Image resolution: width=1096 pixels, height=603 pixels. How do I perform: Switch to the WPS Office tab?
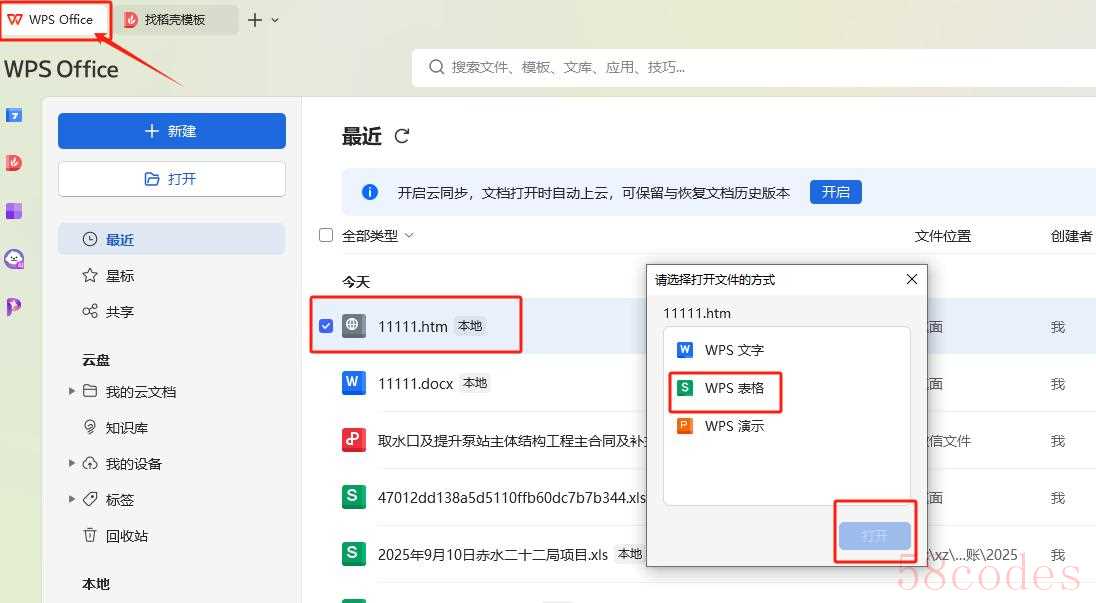pos(56,20)
